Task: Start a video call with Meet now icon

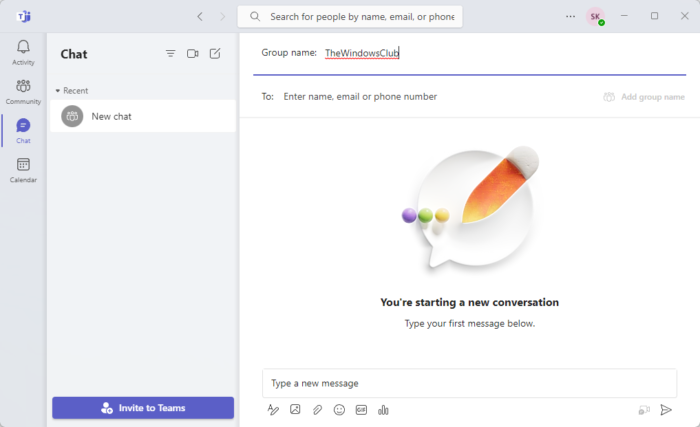Action: pyautogui.click(x=193, y=54)
